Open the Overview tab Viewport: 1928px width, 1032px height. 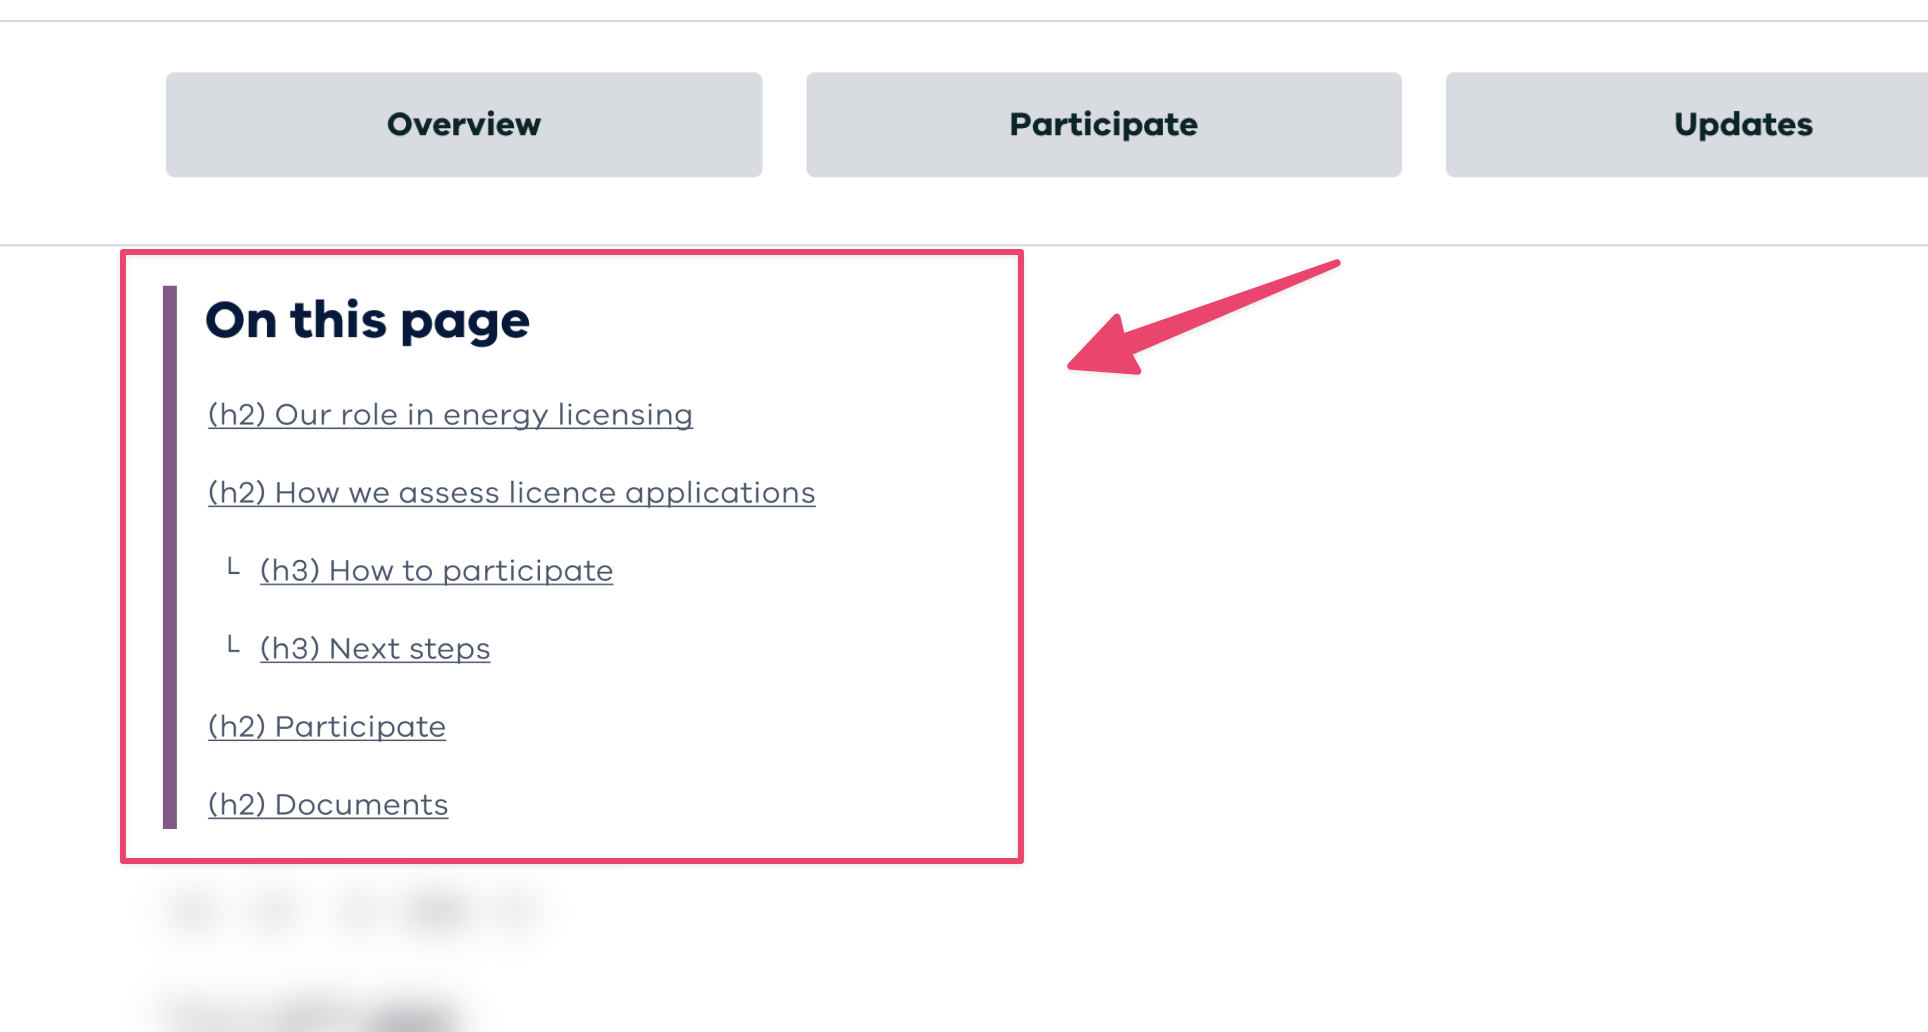pyautogui.click(x=464, y=125)
